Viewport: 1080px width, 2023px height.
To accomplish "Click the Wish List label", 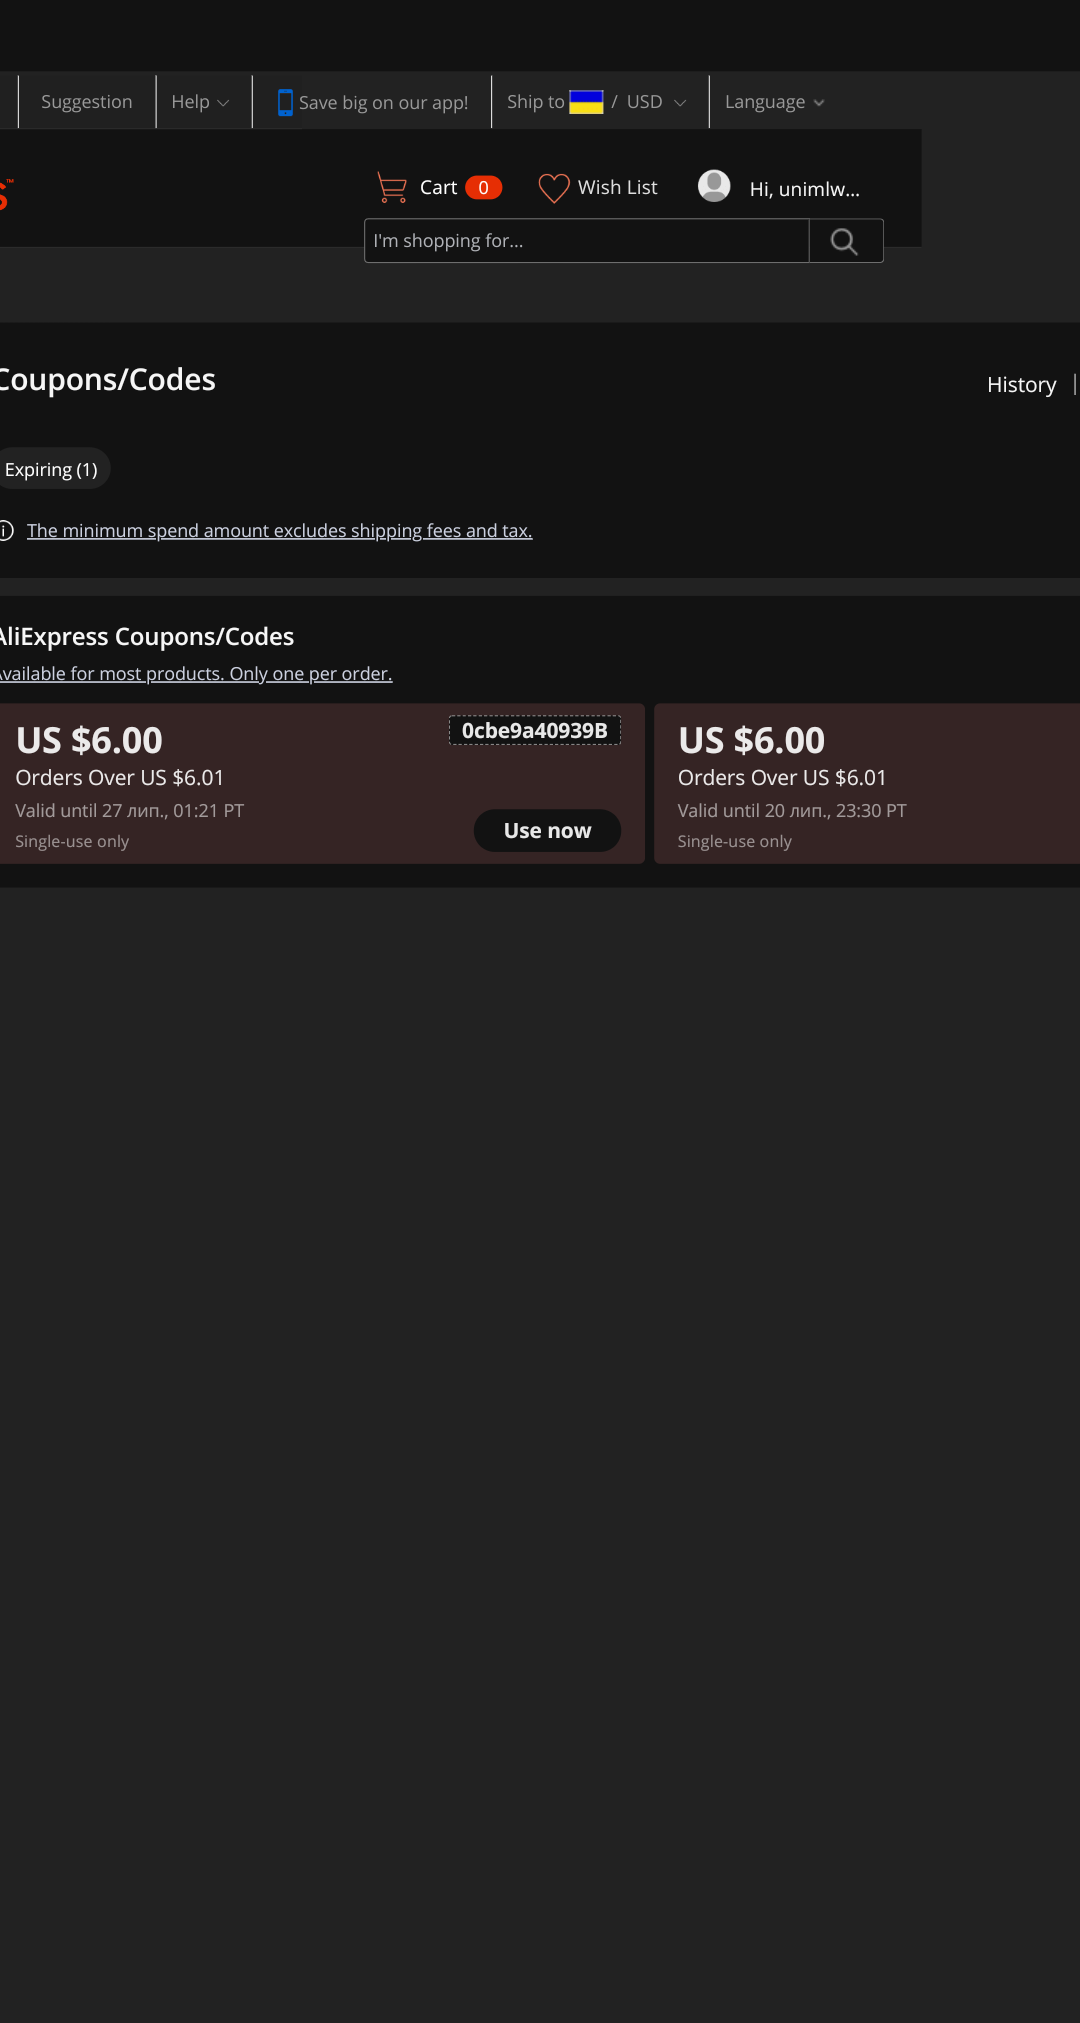I will pos(618,188).
